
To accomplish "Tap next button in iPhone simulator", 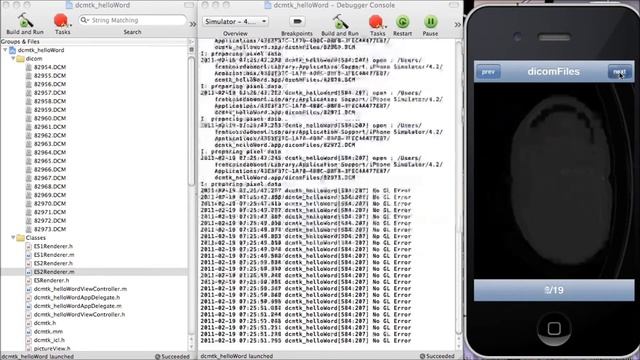I will pos(619,72).
